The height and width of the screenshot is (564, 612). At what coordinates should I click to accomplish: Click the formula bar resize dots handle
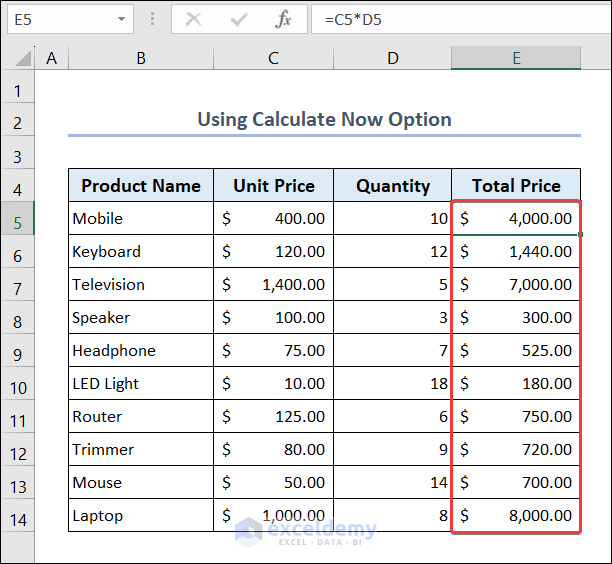[x=152, y=19]
